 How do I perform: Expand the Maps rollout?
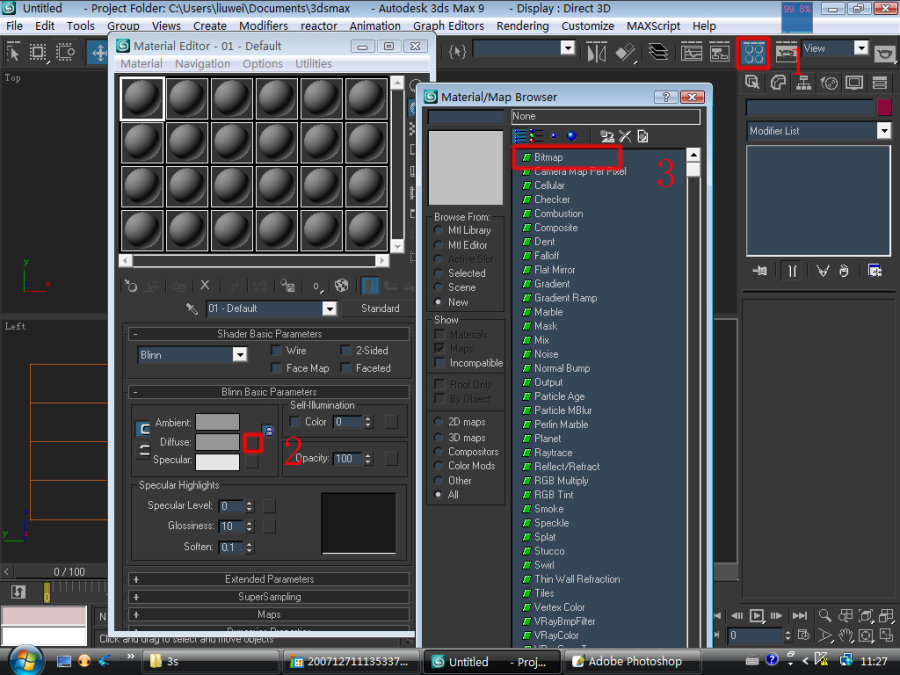tap(269, 615)
